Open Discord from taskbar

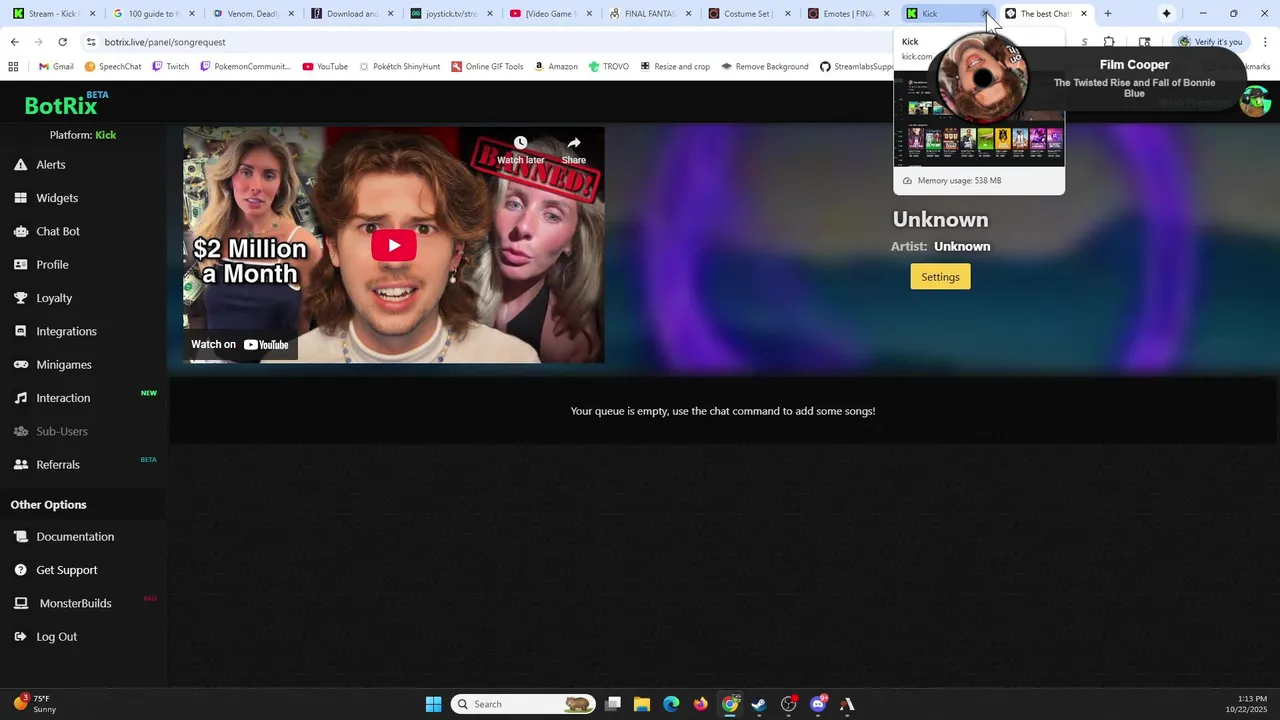(818, 704)
